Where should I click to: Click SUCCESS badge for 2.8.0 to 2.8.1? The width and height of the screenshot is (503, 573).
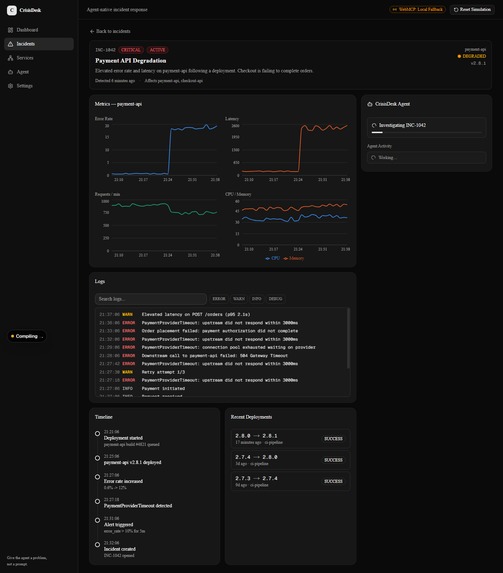333,439
